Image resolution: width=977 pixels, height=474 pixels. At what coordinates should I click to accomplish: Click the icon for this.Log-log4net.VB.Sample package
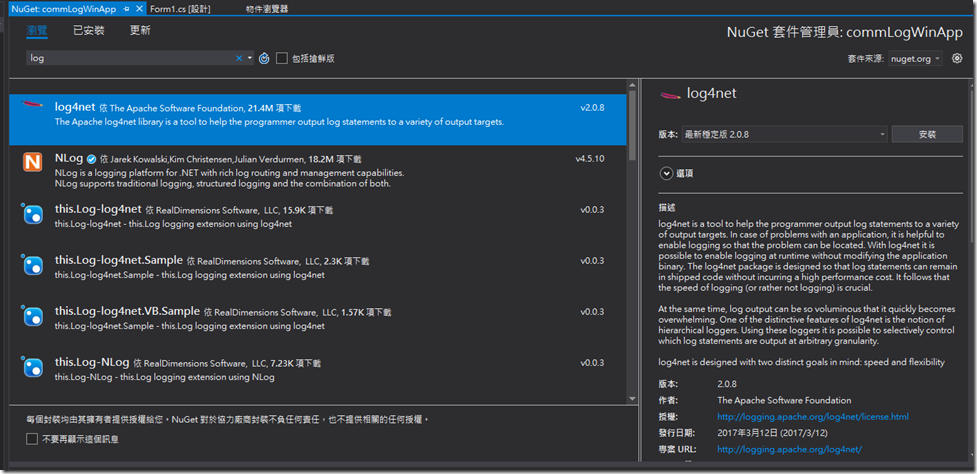[32, 316]
